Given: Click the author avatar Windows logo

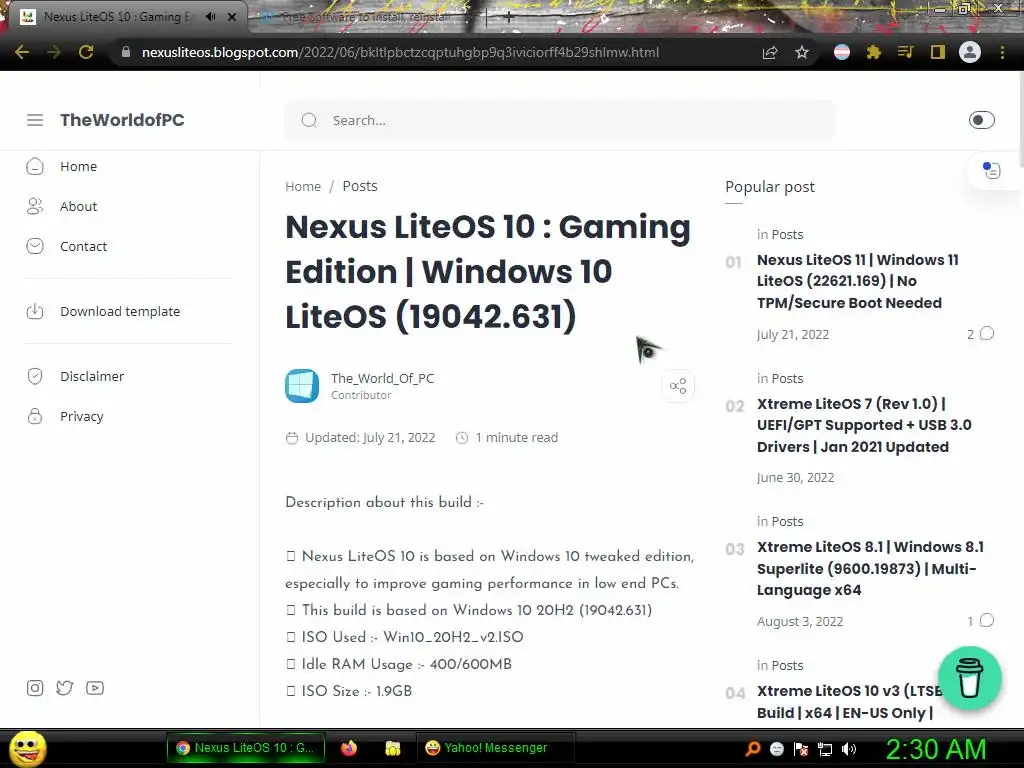Looking at the screenshot, I should 302,386.
